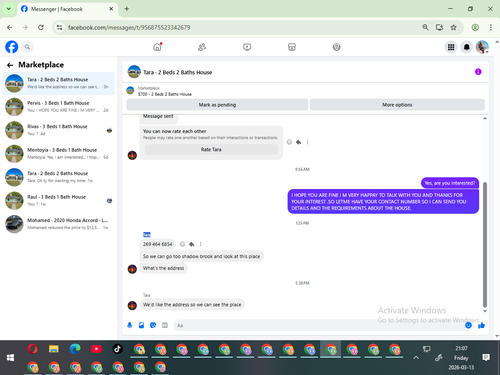
Task: Click the 'What's the address' message
Action: coord(163,268)
